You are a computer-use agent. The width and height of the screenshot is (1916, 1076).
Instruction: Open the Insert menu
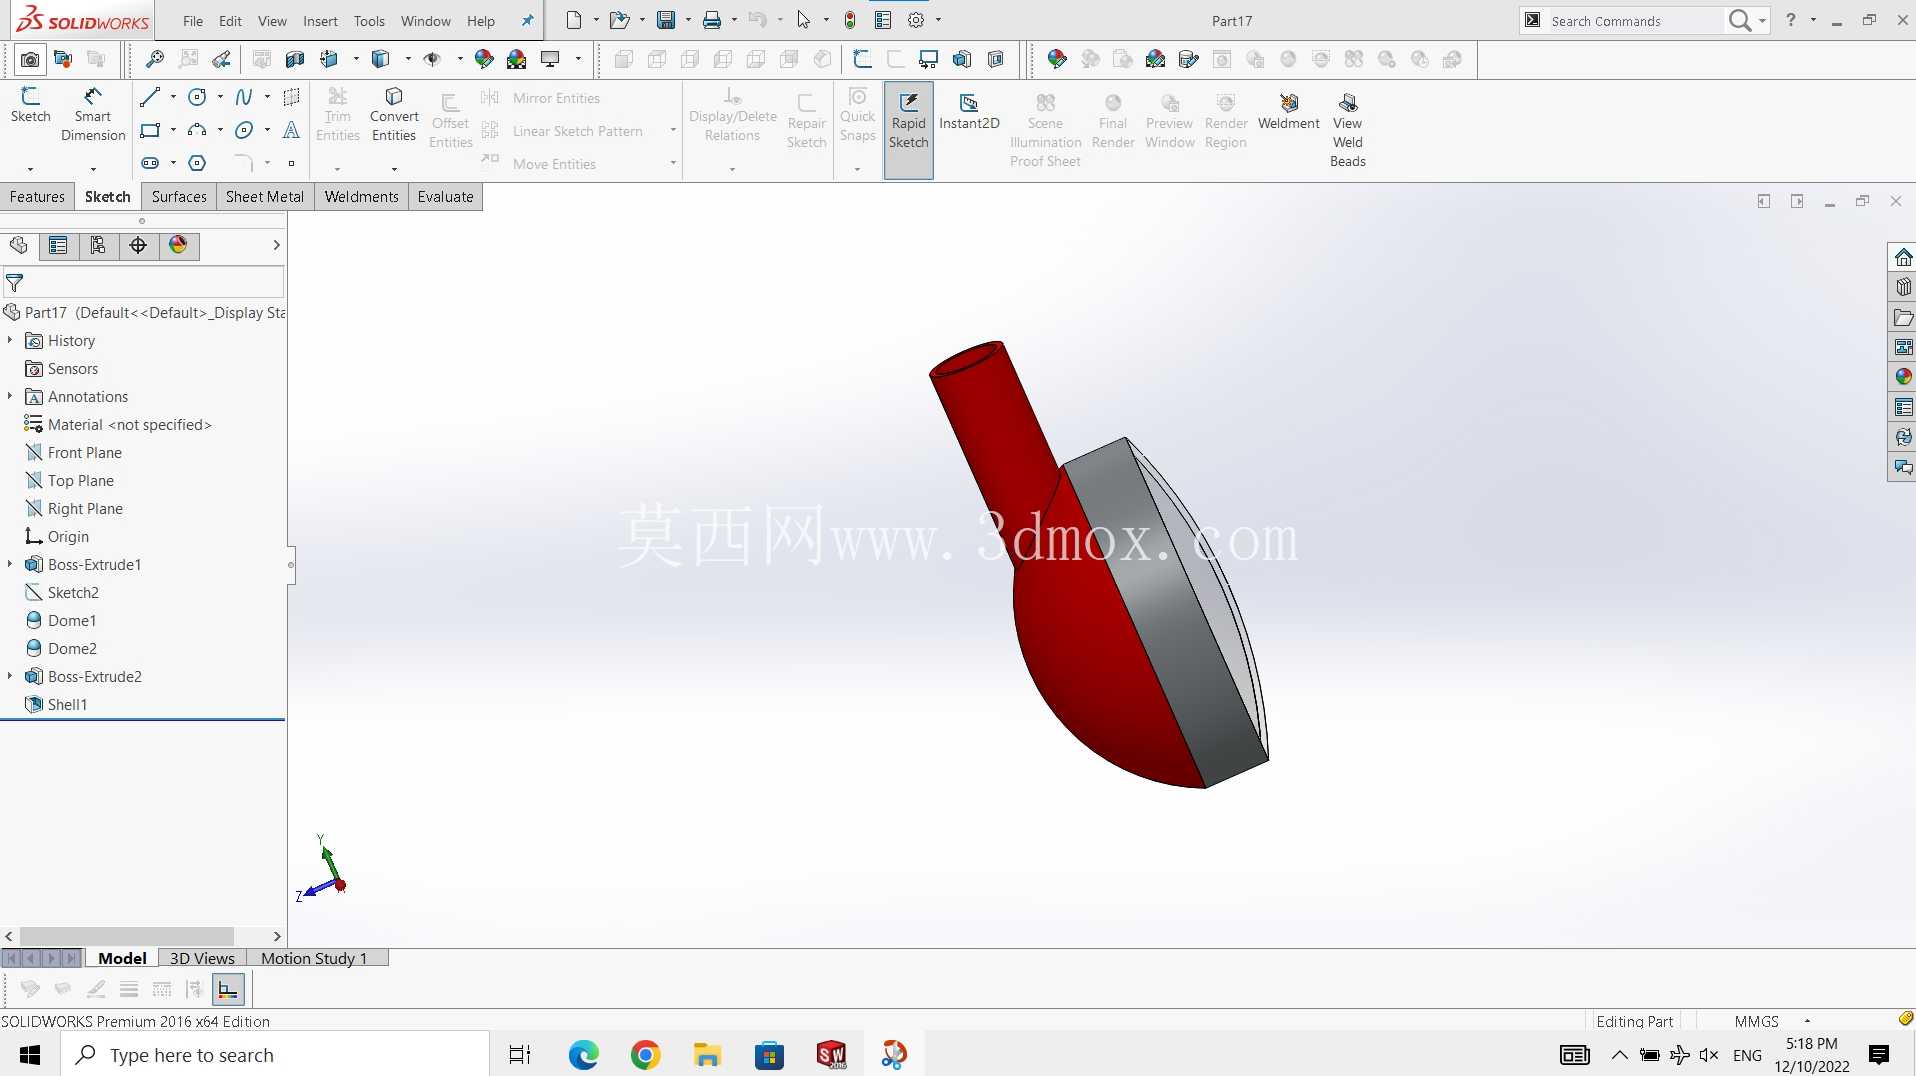pyautogui.click(x=320, y=21)
